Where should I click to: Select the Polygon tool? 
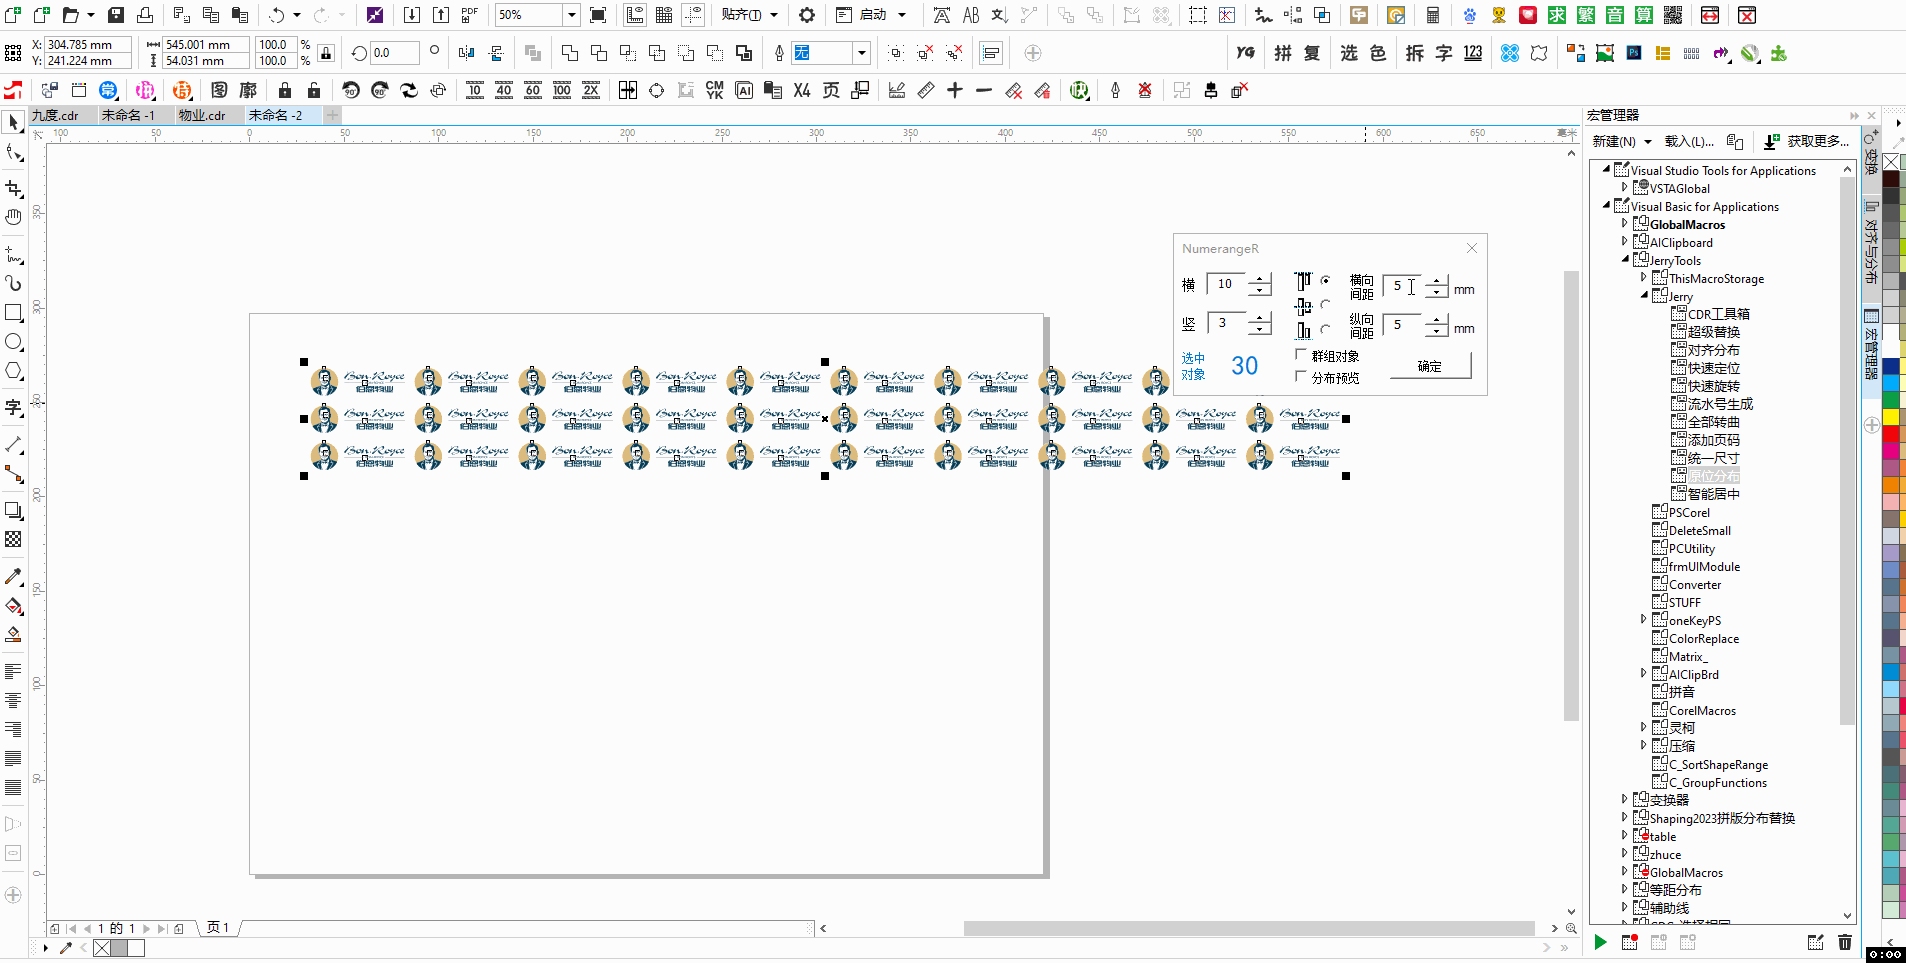click(x=14, y=371)
